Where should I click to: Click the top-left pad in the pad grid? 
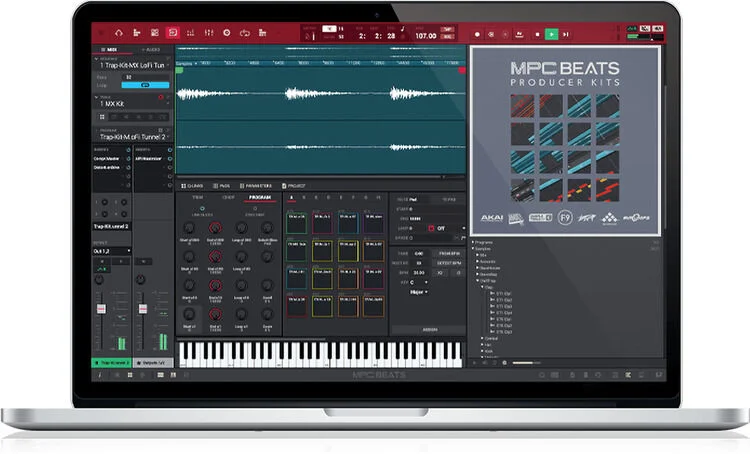point(297,221)
